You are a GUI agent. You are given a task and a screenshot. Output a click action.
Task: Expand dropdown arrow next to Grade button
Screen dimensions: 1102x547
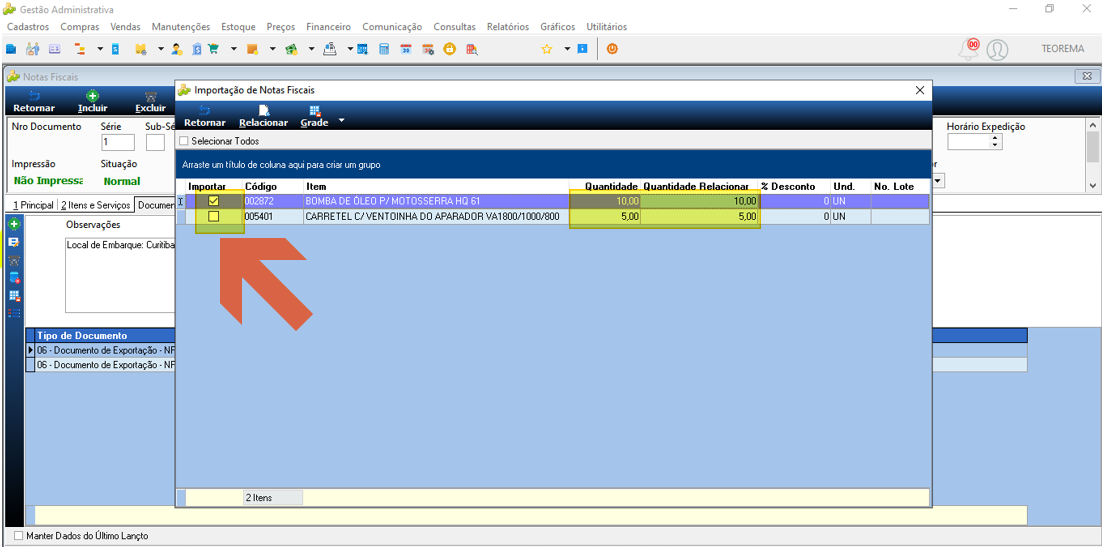[x=342, y=120]
